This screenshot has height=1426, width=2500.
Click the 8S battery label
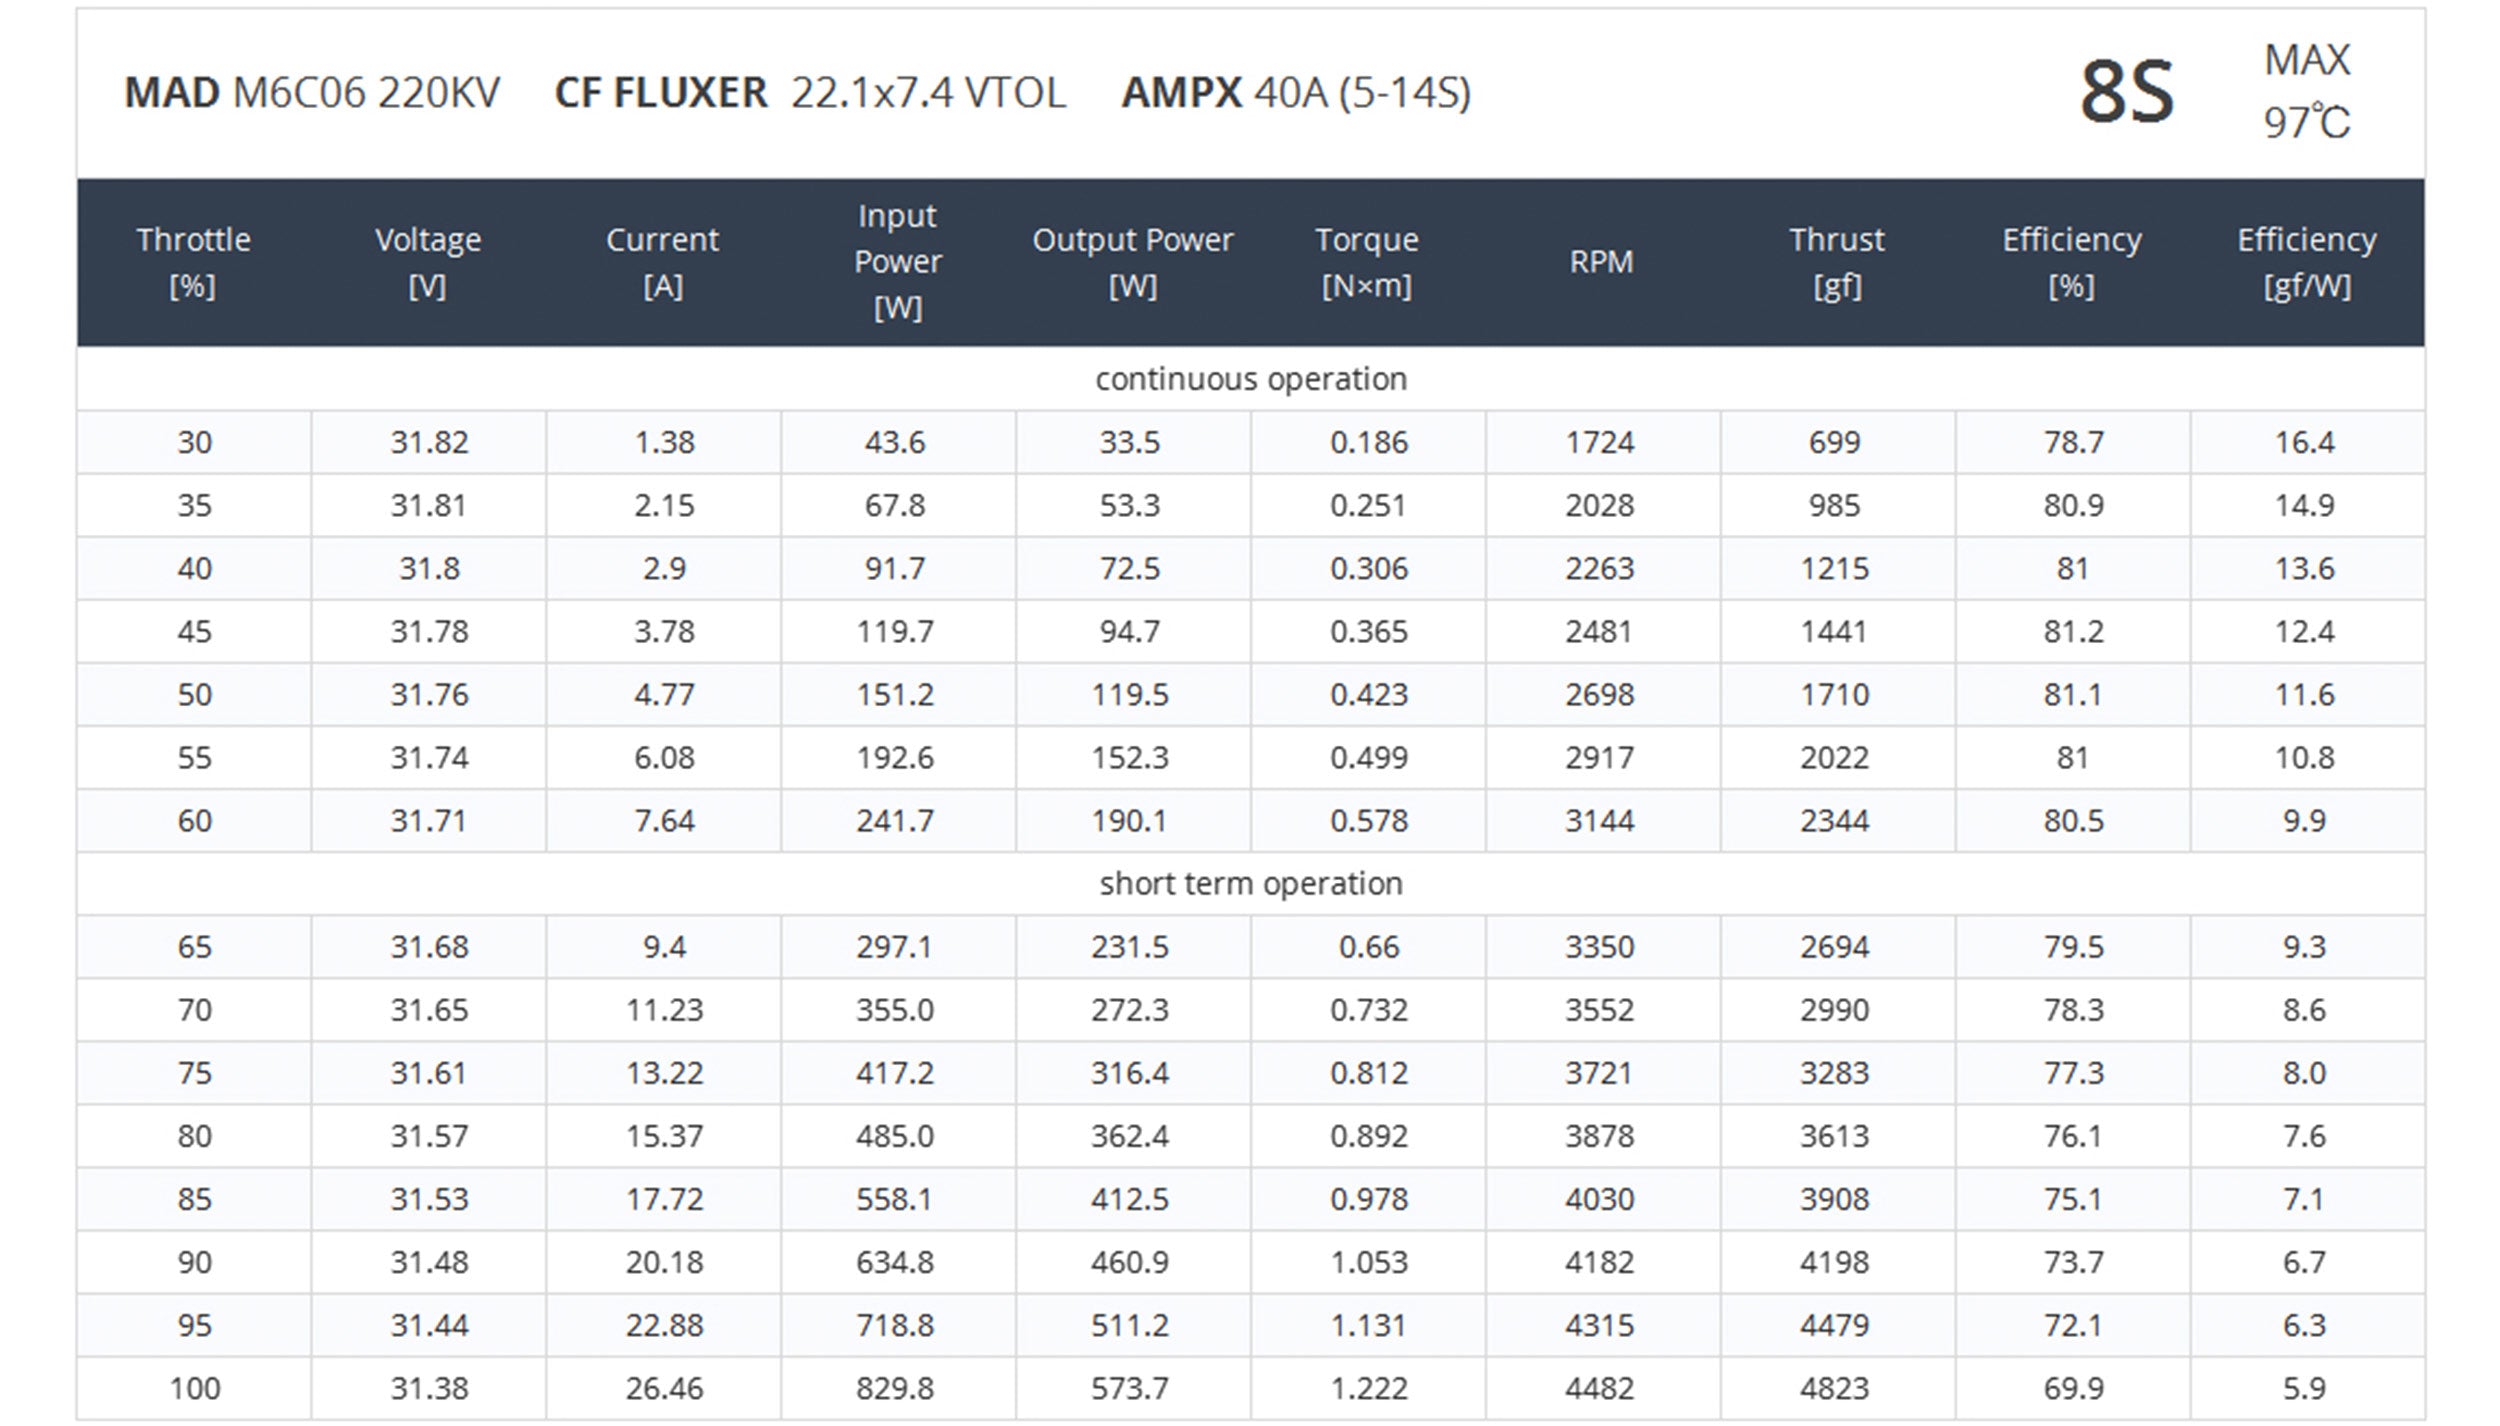(2127, 92)
